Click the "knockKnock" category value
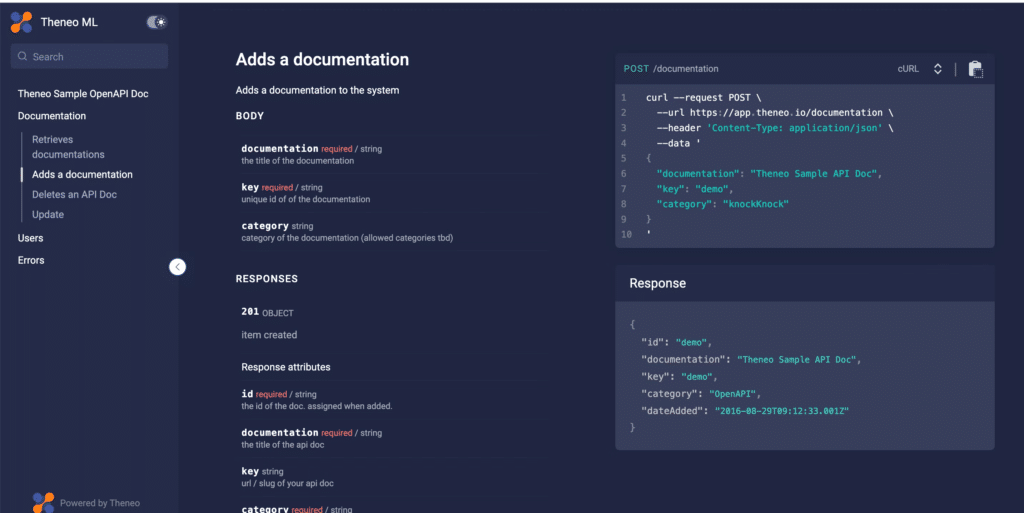Screen dimensions: 1024x513 click(756, 204)
